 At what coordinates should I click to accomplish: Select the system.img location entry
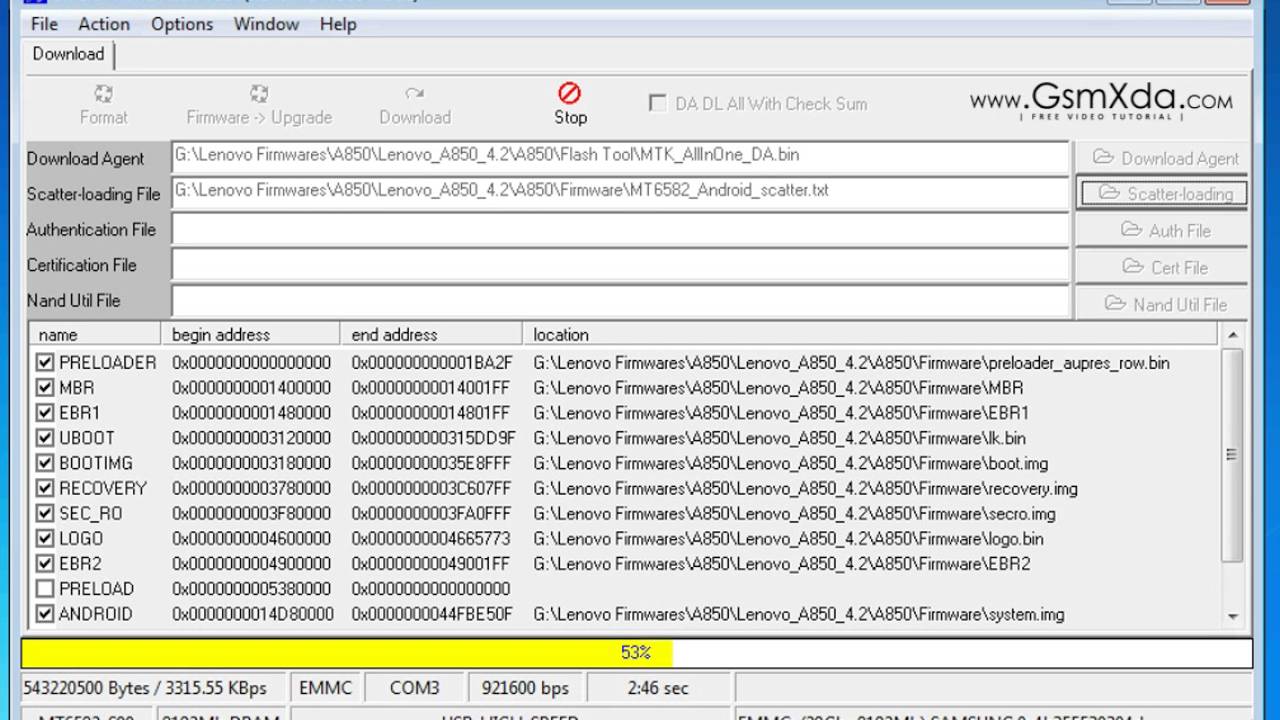point(798,614)
